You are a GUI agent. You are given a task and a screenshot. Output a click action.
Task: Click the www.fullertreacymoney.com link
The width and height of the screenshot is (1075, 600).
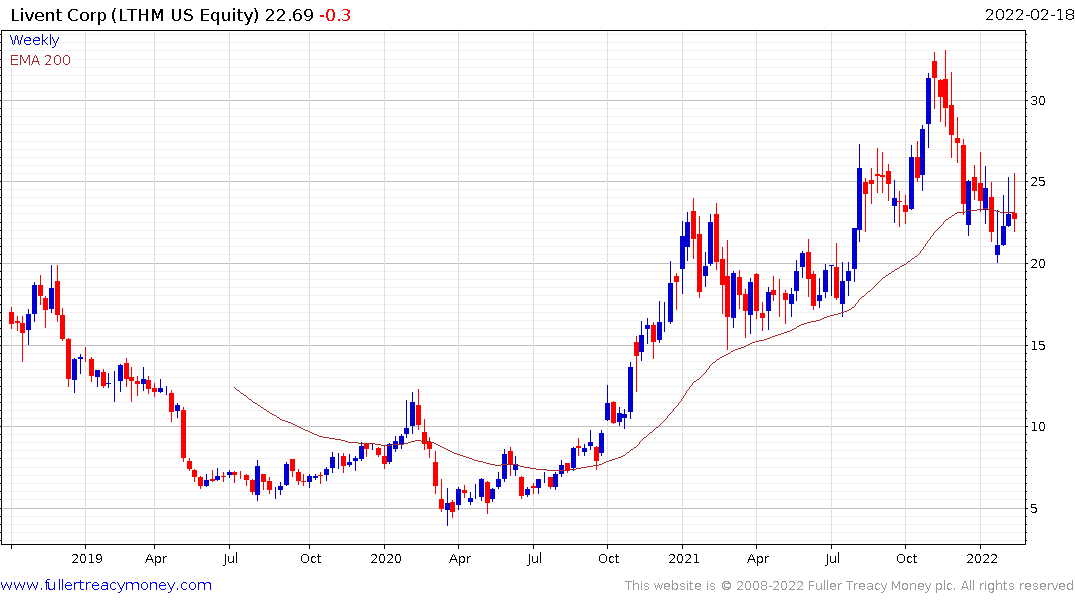106,585
